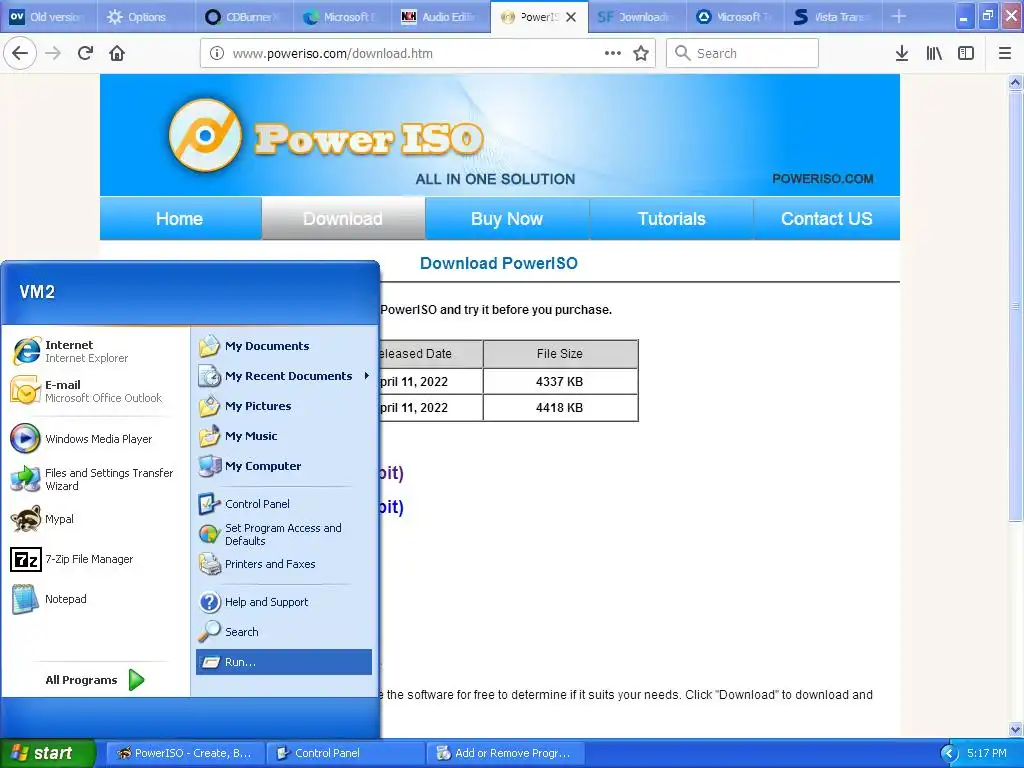
Task: Launch Internet Explorer from Start menu
Action: 95,351
